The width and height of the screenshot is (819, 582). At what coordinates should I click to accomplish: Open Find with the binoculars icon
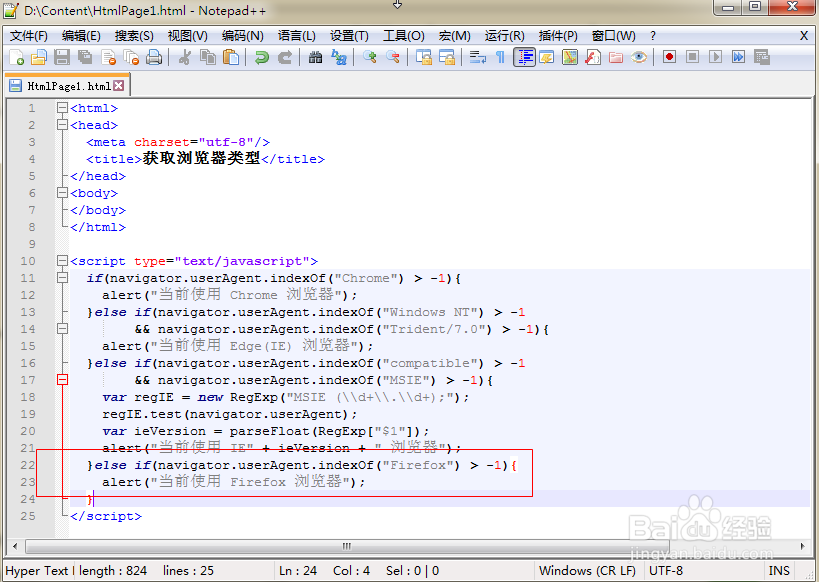[x=315, y=57]
